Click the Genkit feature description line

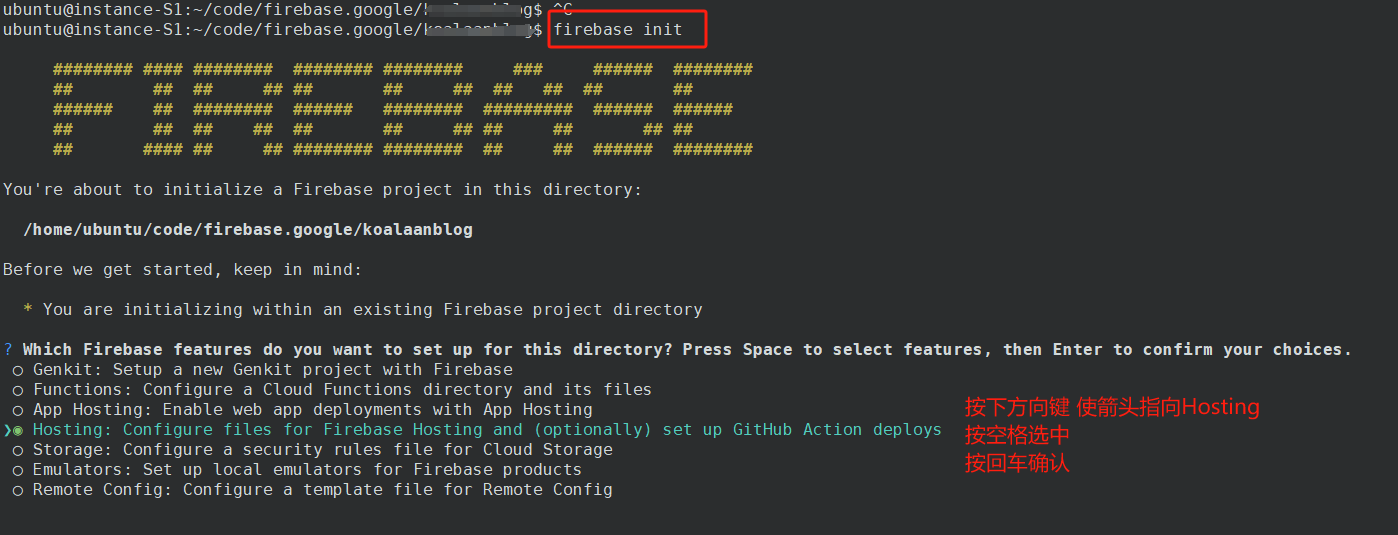pos(272,370)
